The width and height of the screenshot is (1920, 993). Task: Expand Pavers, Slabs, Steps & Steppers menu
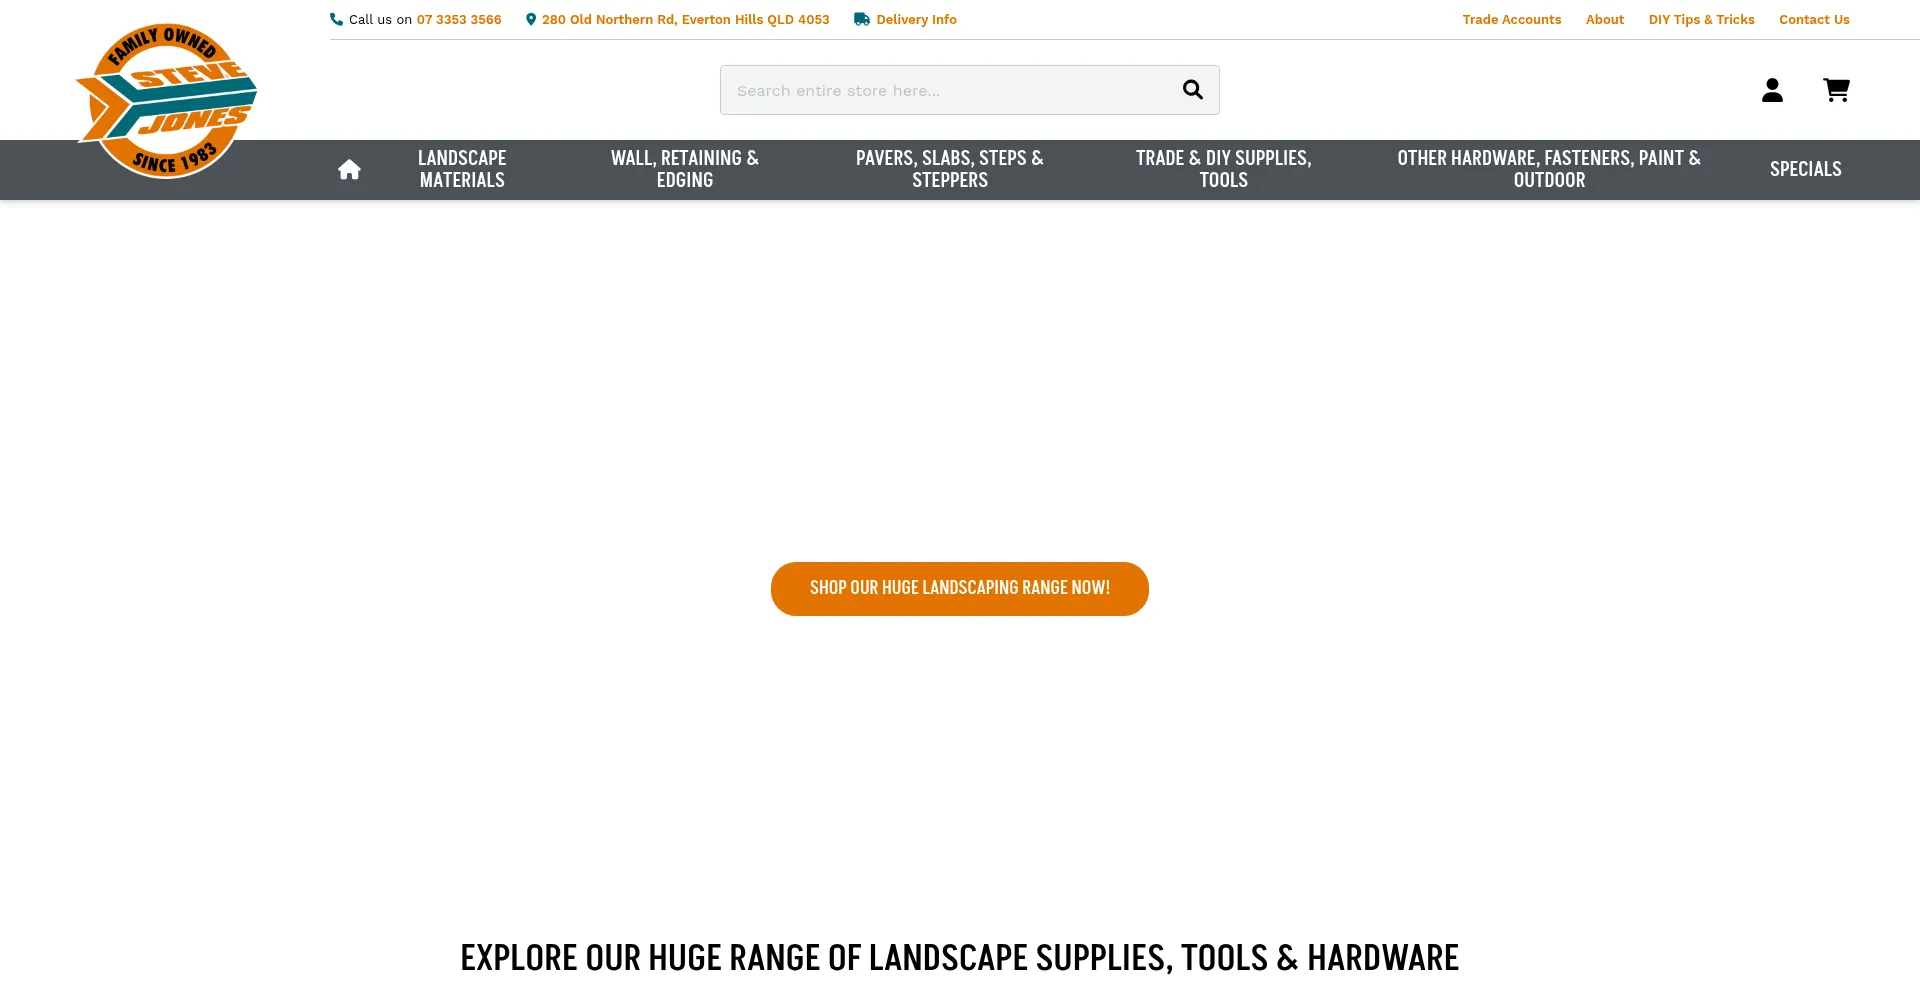(x=949, y=169)
